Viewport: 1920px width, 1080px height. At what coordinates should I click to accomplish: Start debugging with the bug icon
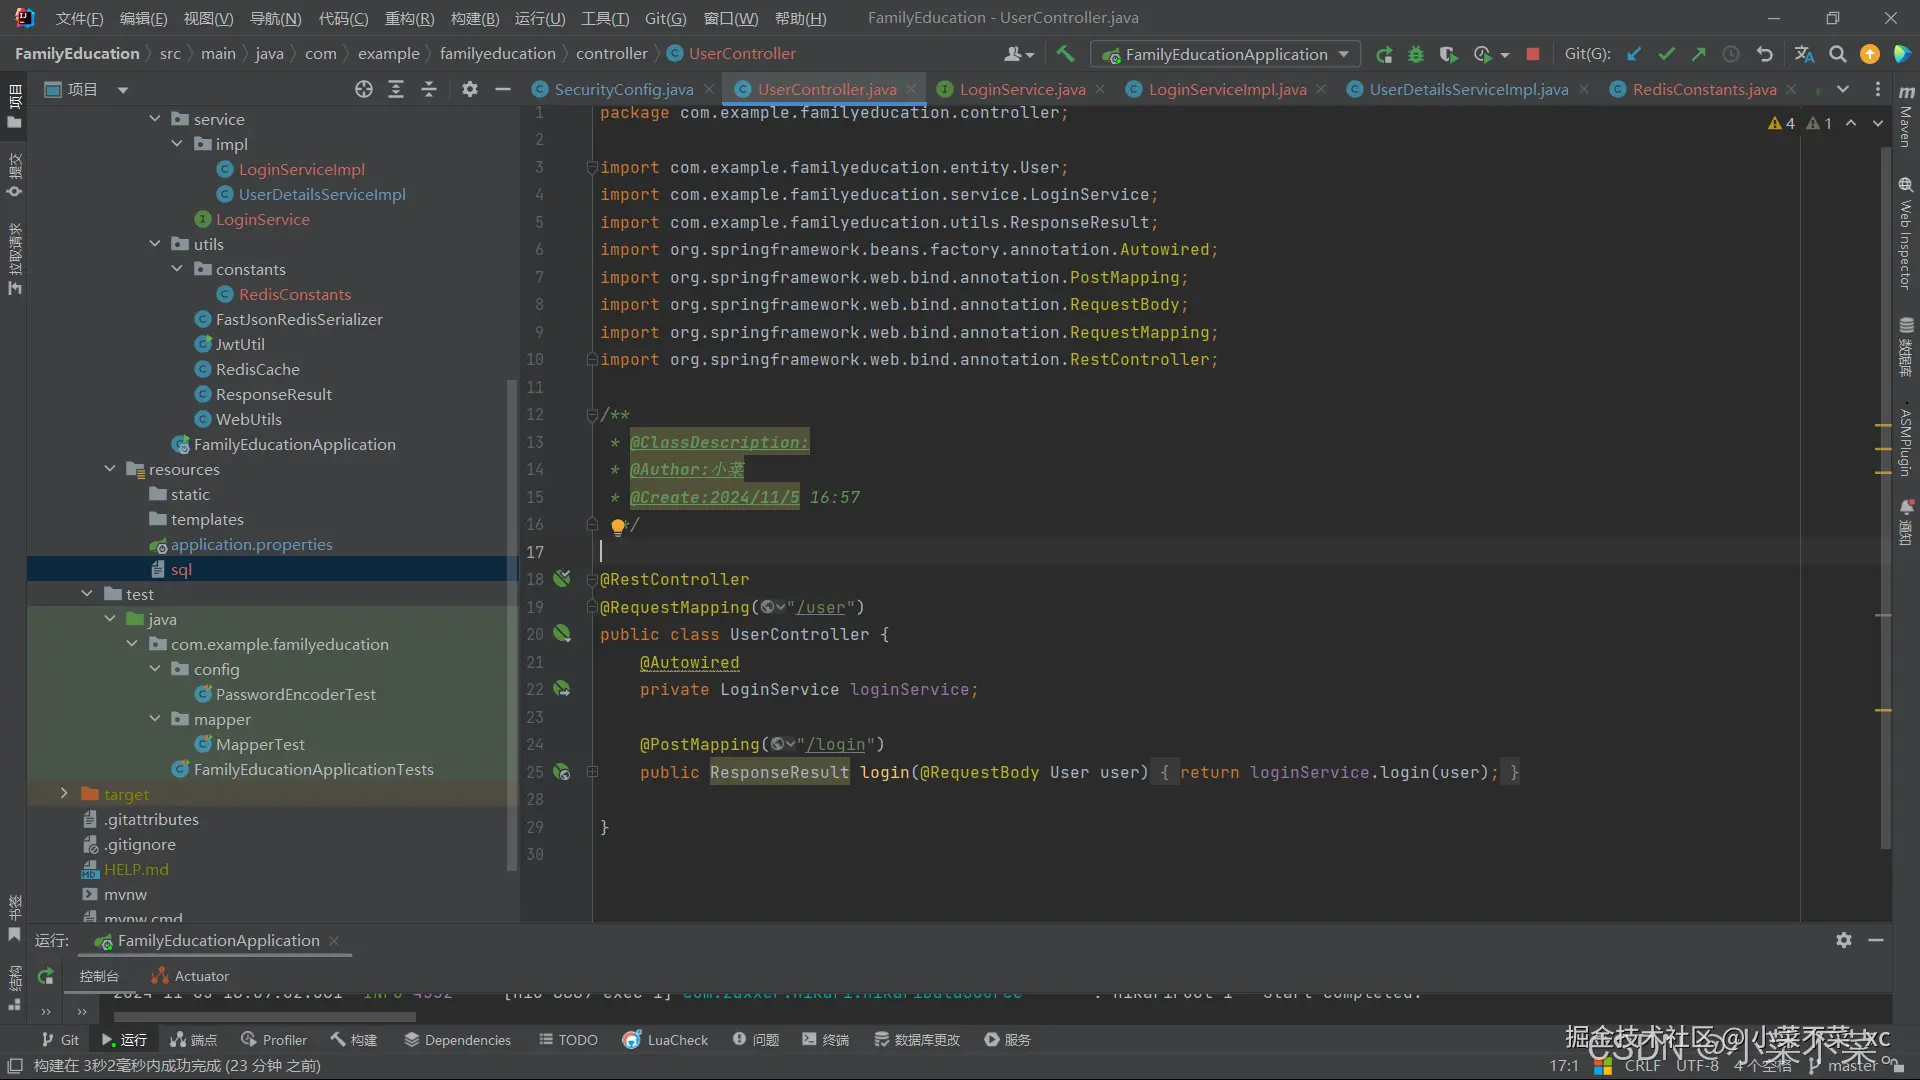(x=1416, y=54)
